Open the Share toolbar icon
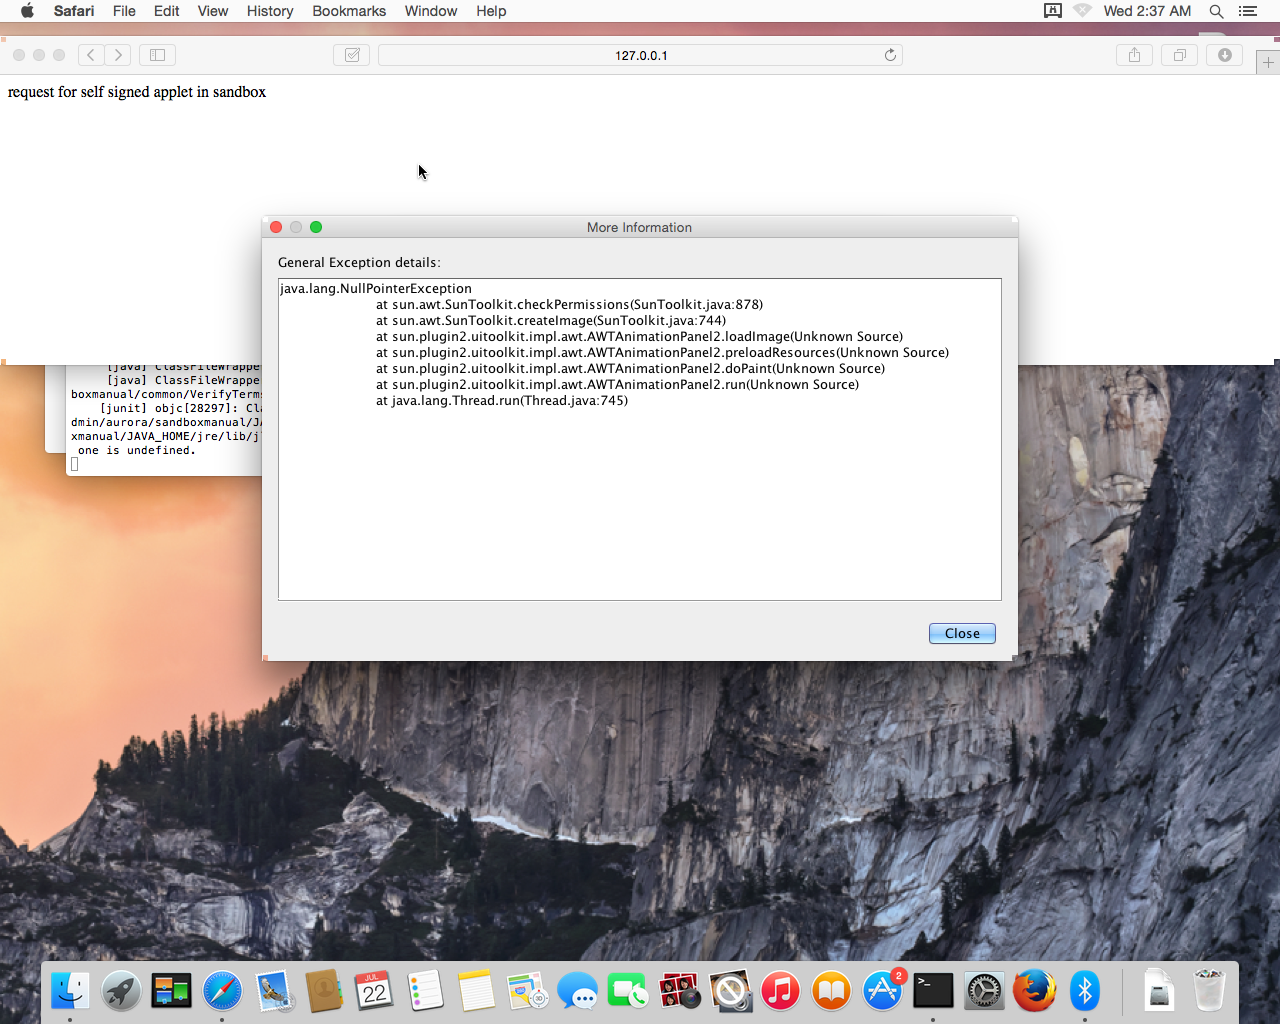This screenshot has width=1280, height=1024. [1134, 55]
